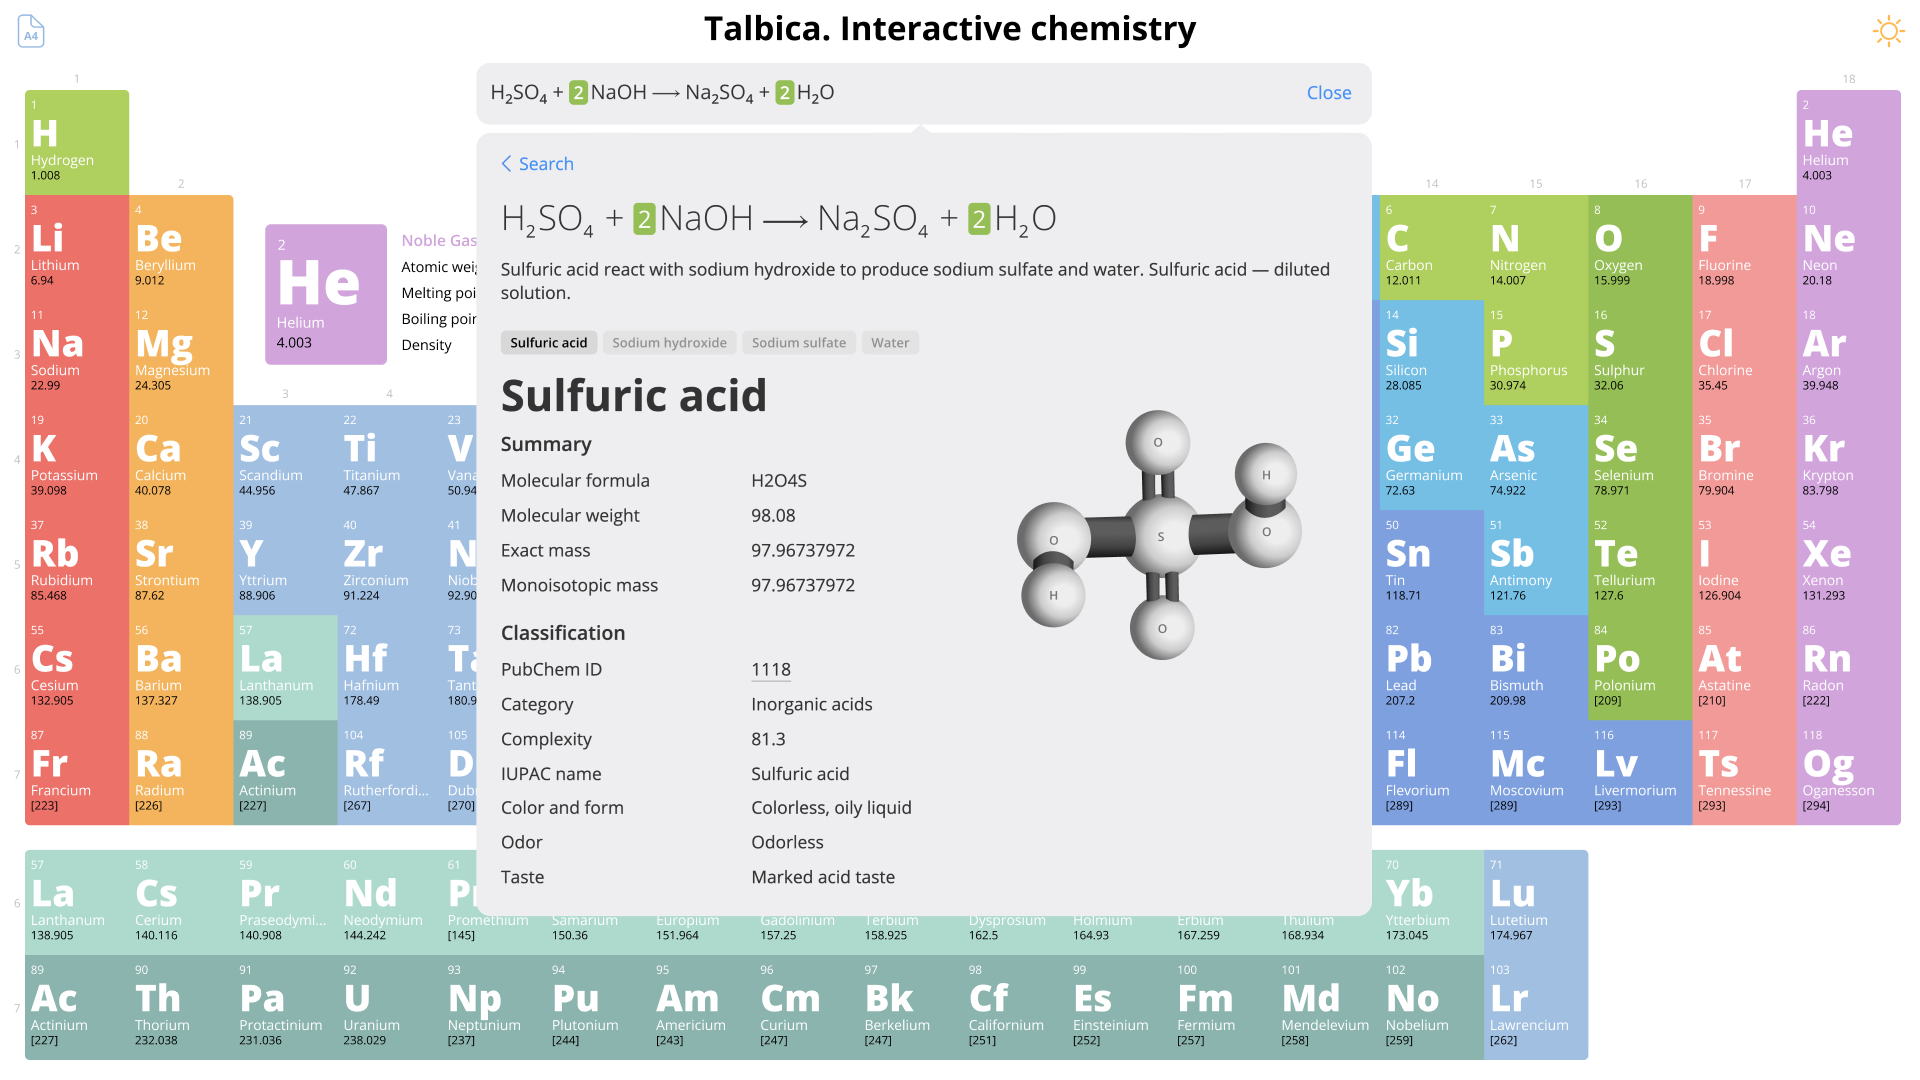Open the Calcium element tile
Viewport: 1920px width, 1080px height.
181,457
